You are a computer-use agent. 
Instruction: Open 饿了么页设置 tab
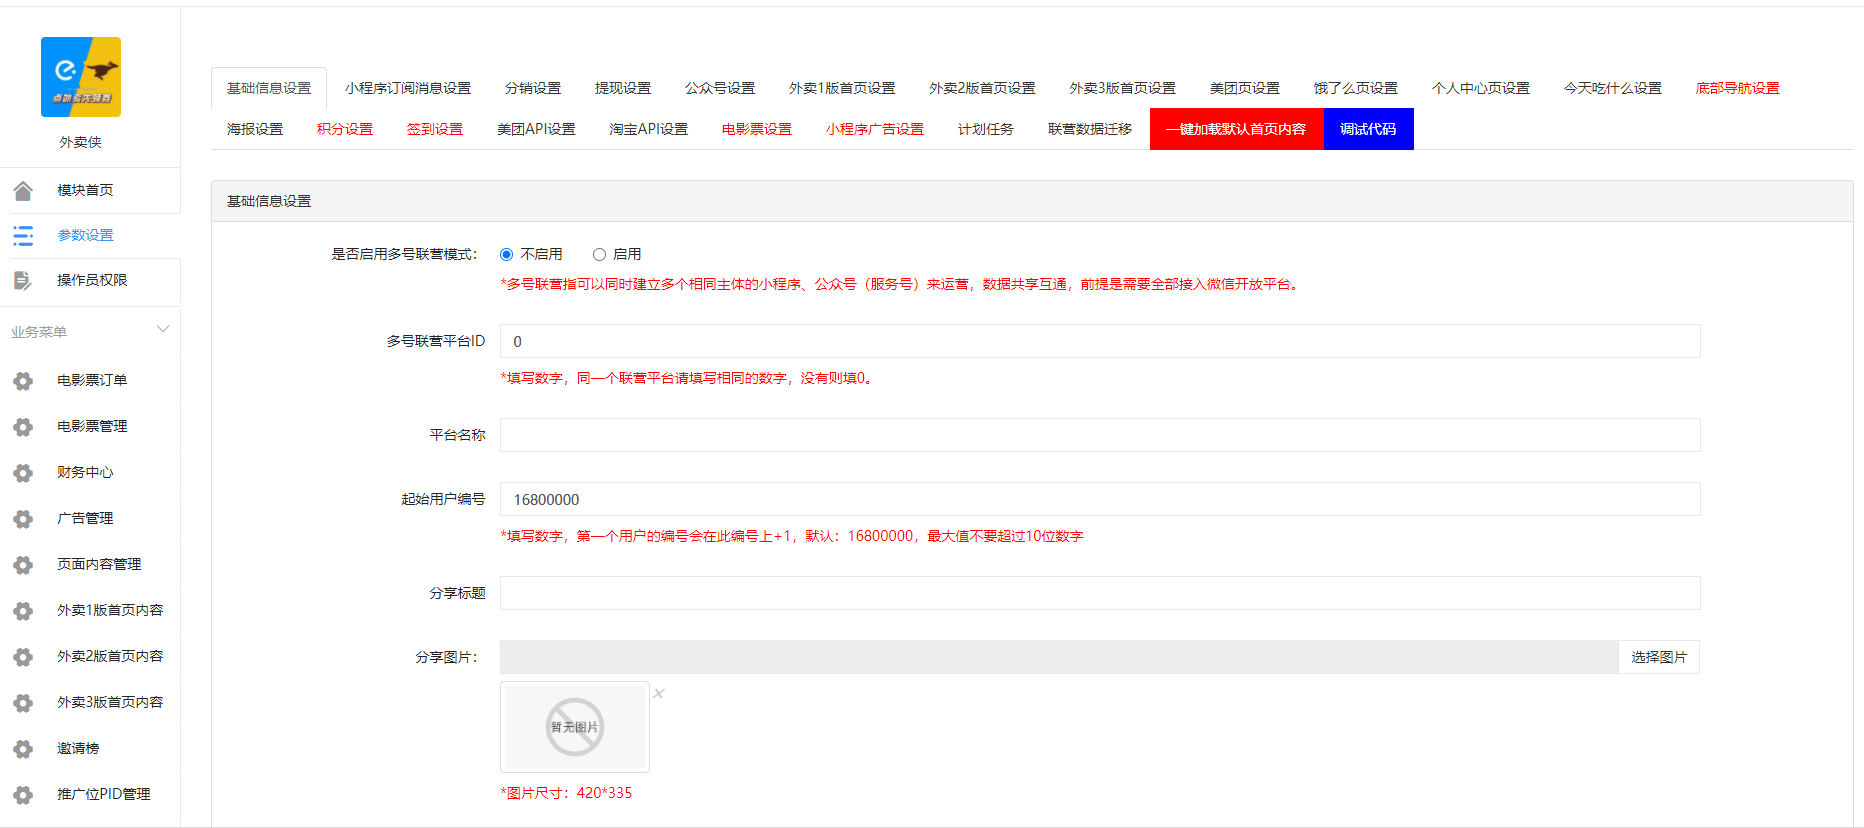click(1356, 88)
